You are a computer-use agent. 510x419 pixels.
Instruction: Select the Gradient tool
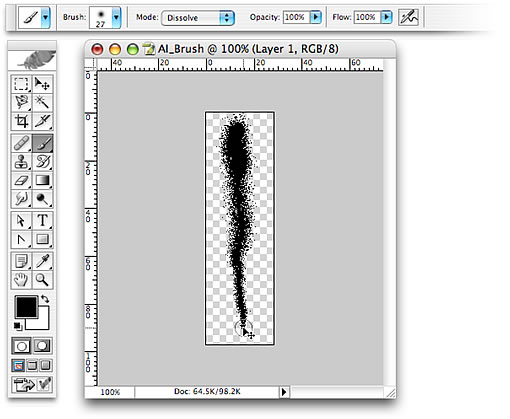click(42, 181)
